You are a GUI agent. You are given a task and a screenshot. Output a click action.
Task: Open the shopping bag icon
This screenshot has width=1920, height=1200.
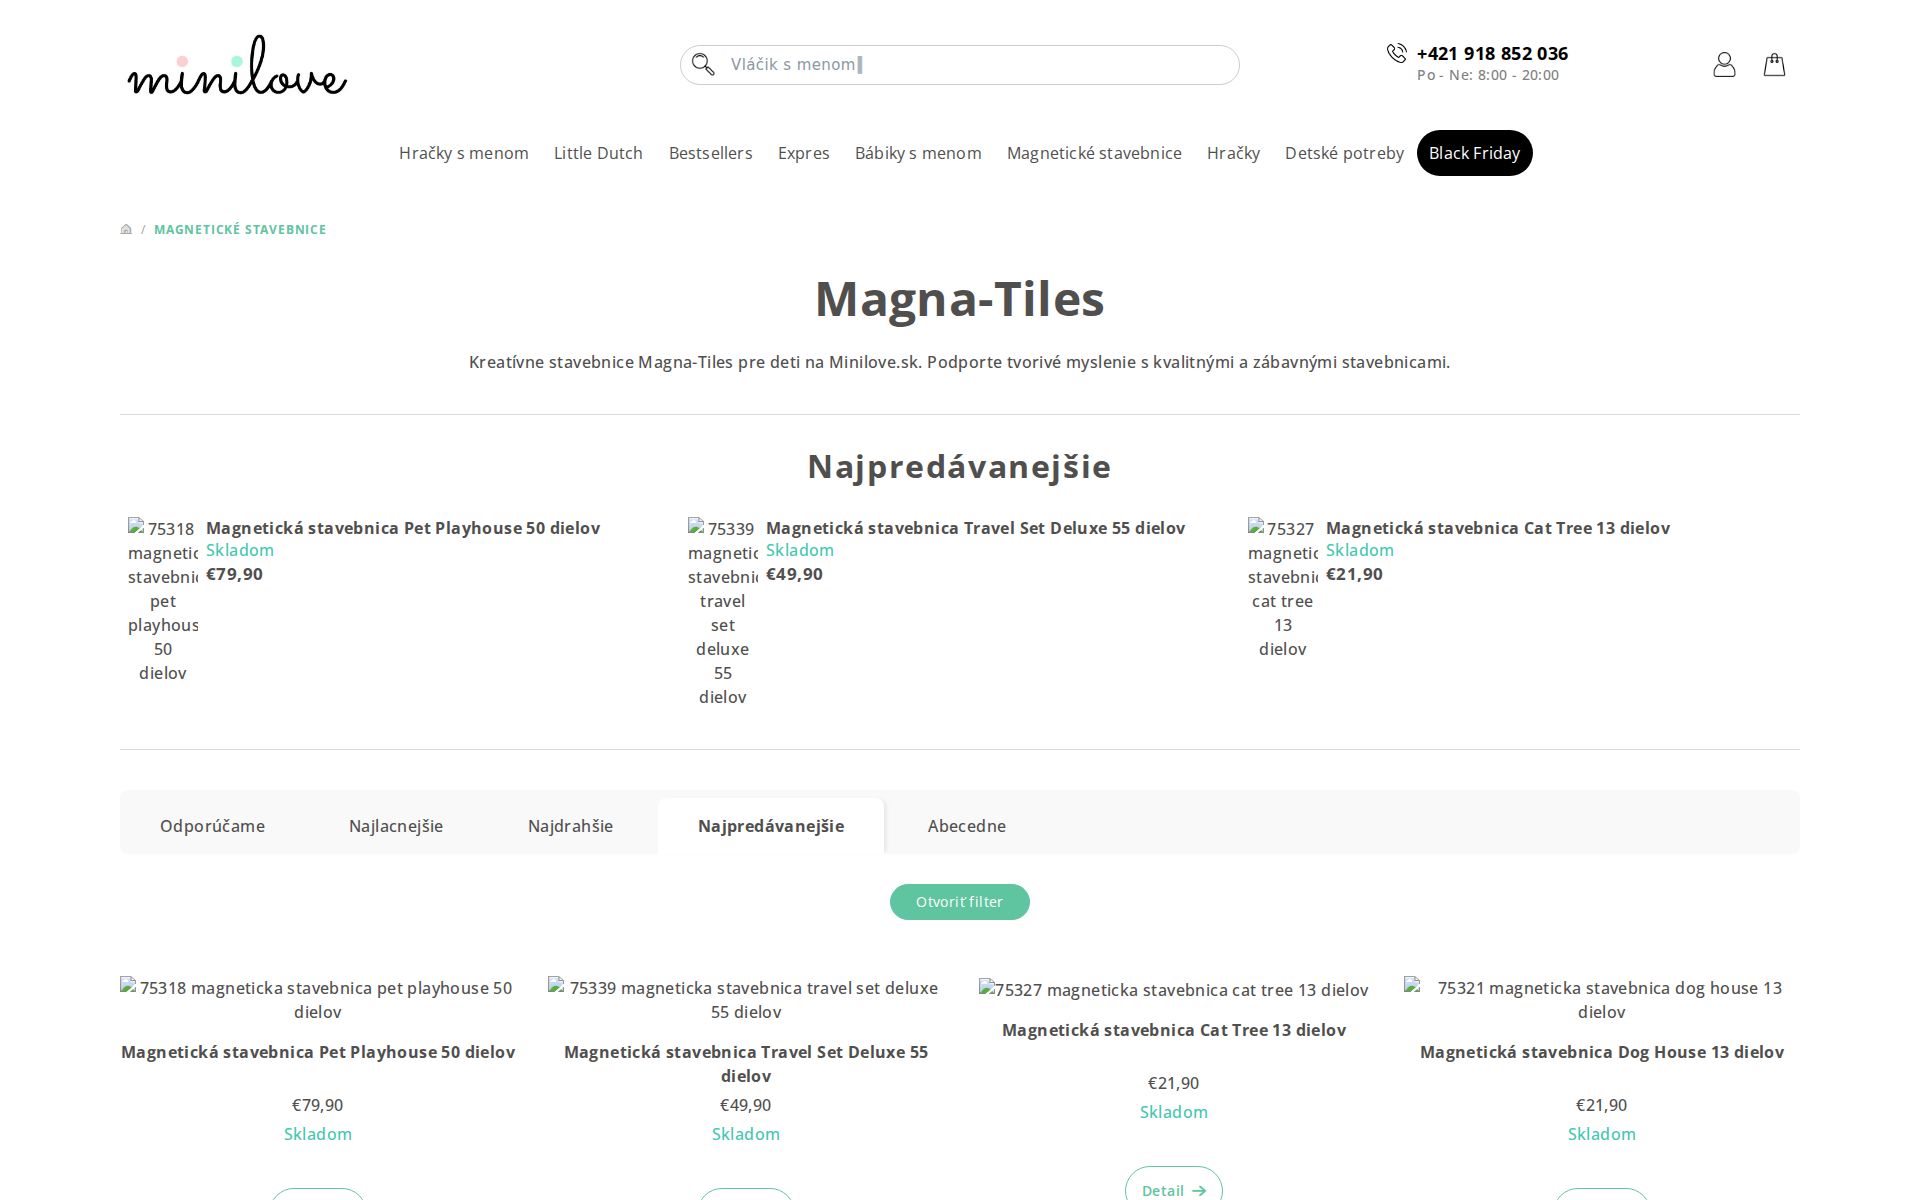click(x=1774, y=64)
